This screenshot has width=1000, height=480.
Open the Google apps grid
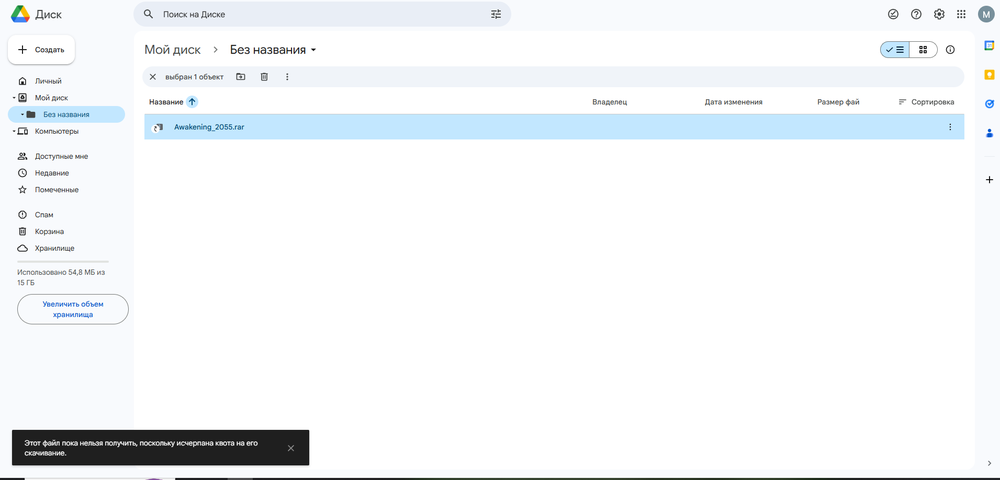pyautogui.click(x=961, y=14)
